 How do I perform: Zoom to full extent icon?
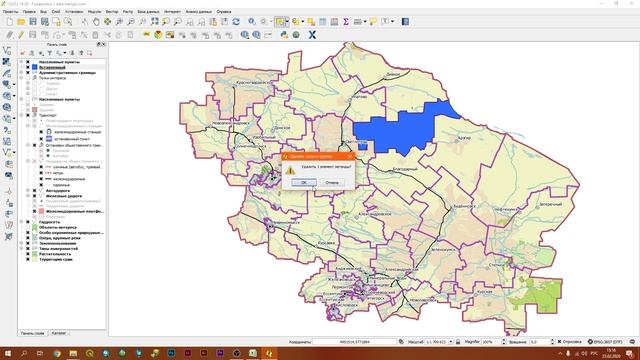coord(154,22)
